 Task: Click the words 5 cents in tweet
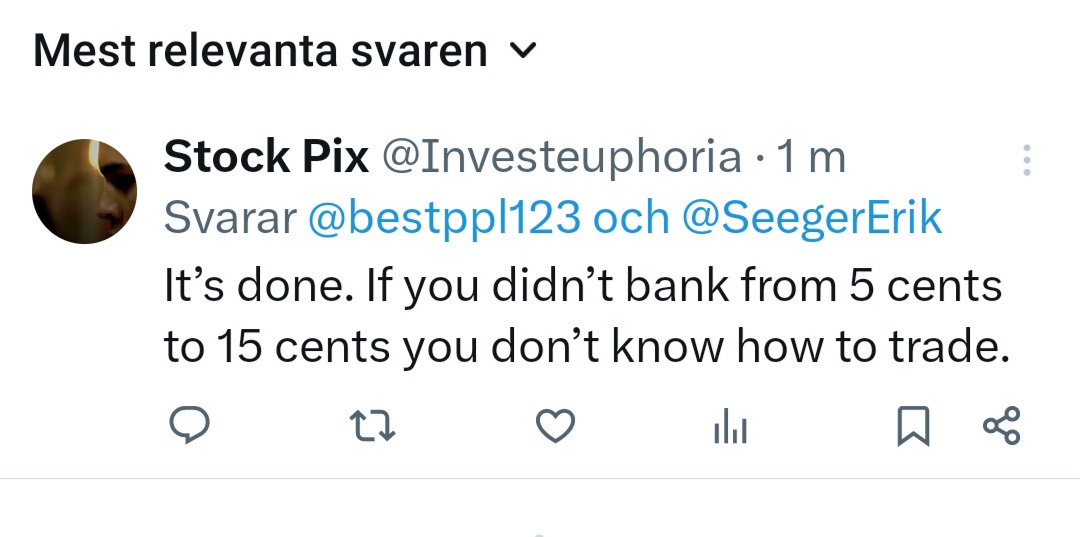coord(925,285)
